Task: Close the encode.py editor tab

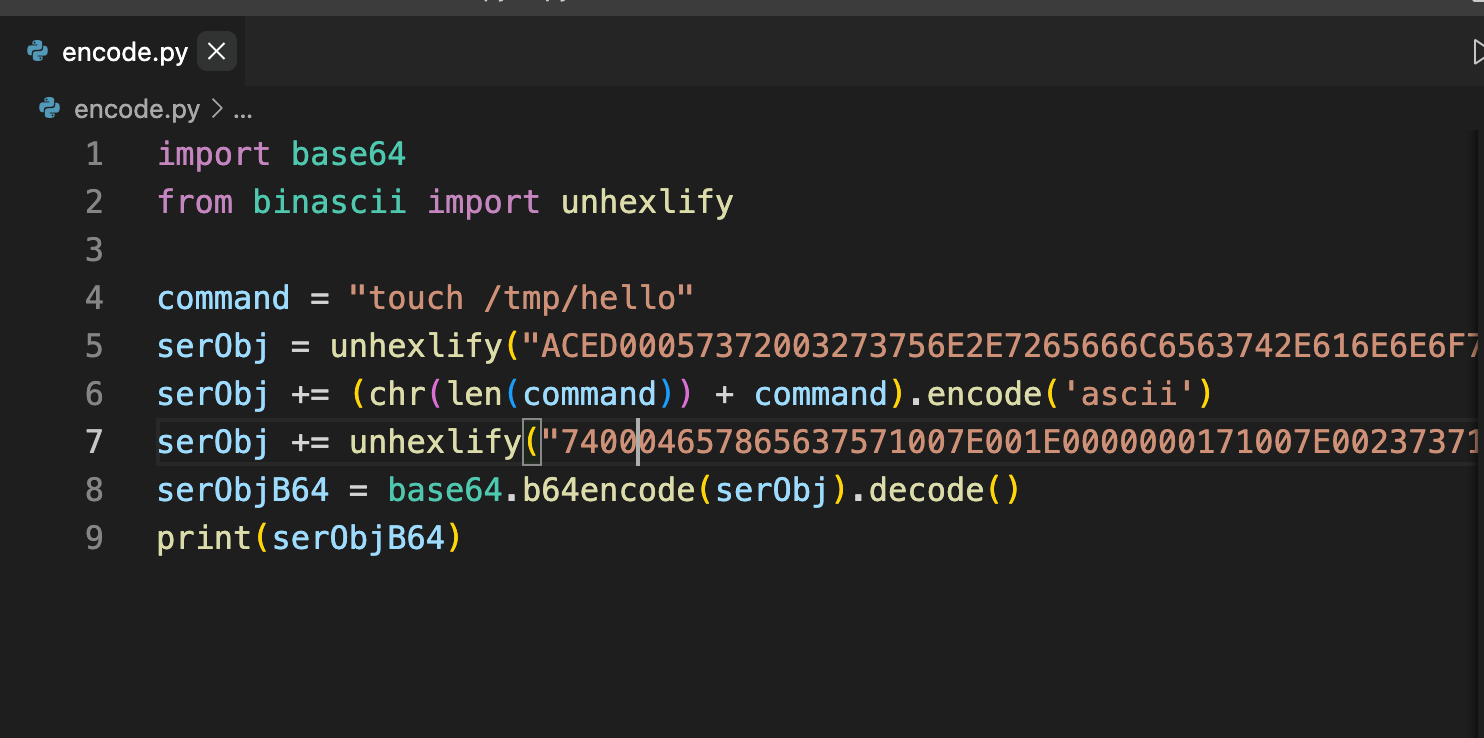Action: point(216,52)
